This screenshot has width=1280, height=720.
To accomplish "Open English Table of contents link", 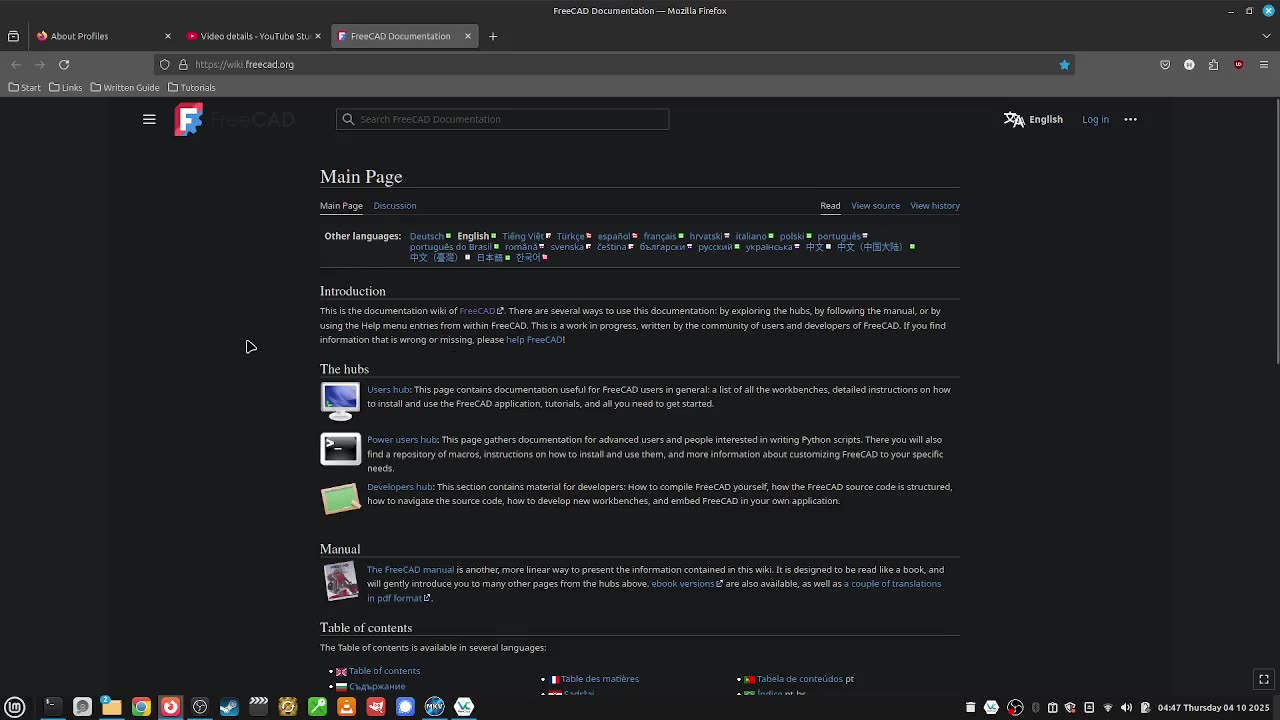I will pyautogui.click(x=384, y=671).
